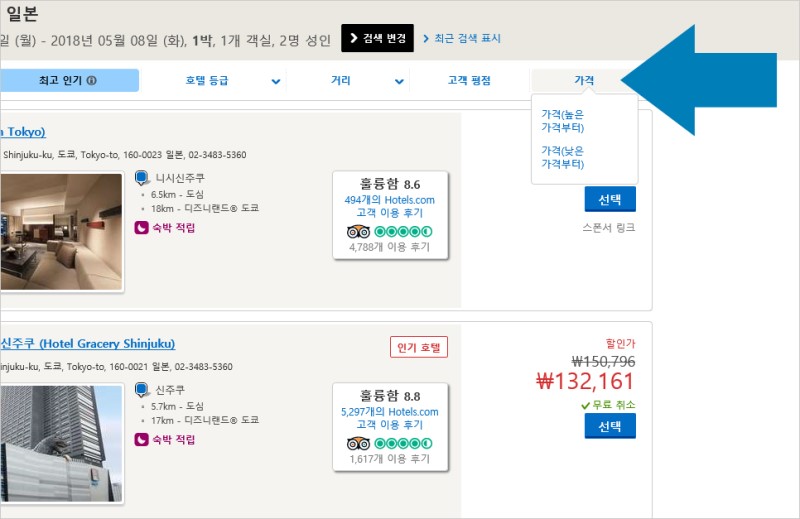Click the Hotel Gracery building thumbnail

tap(61, 443)
